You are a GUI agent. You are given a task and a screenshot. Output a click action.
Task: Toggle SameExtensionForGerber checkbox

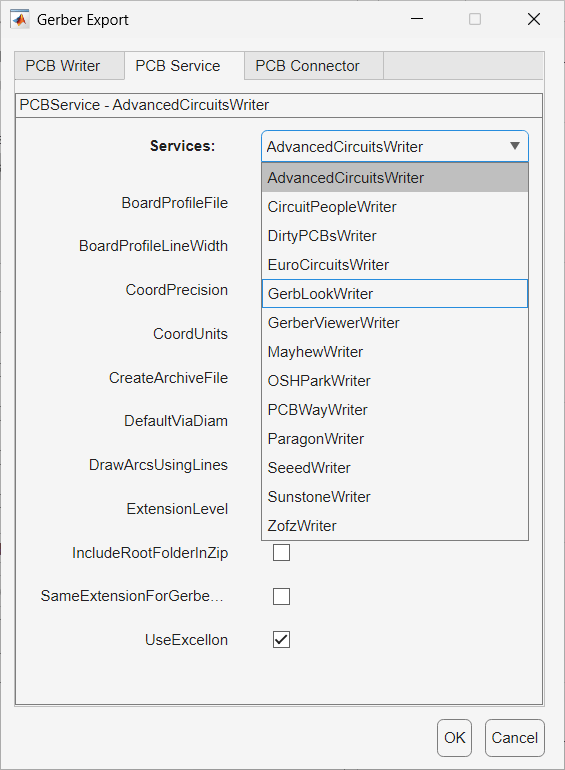coord(281,596)
